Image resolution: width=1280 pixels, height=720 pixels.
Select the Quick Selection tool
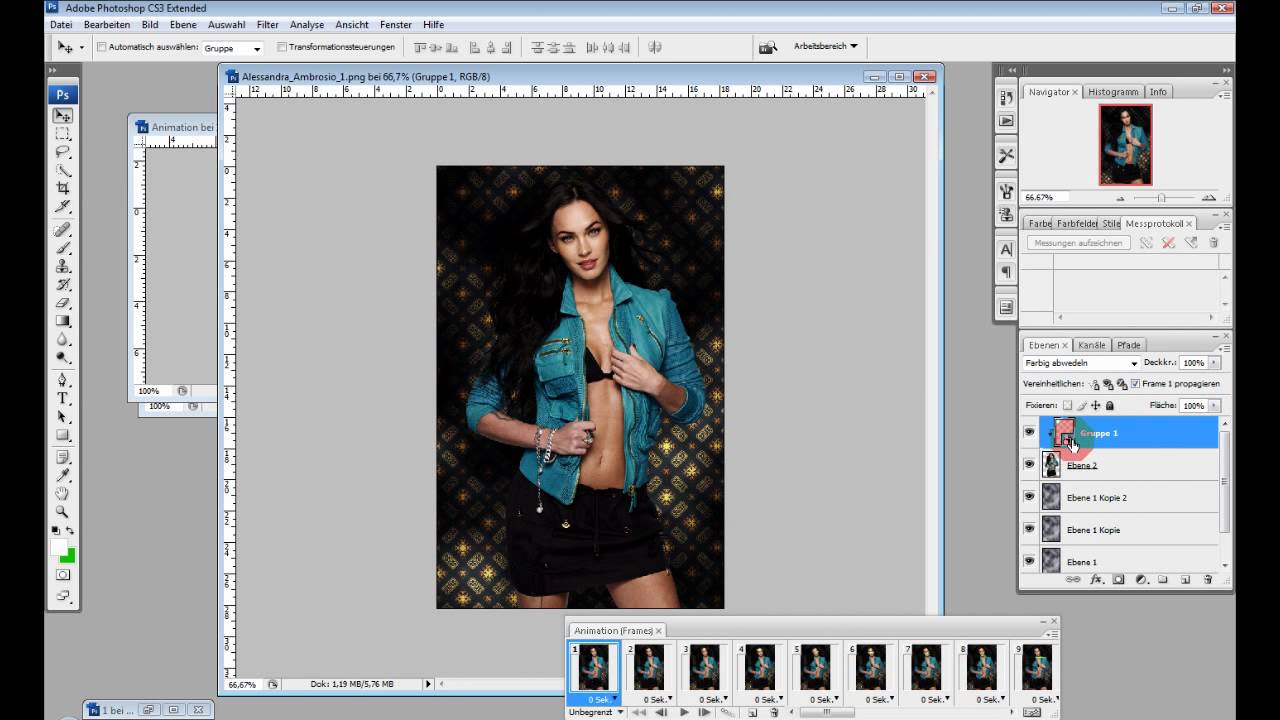[63, 170]
